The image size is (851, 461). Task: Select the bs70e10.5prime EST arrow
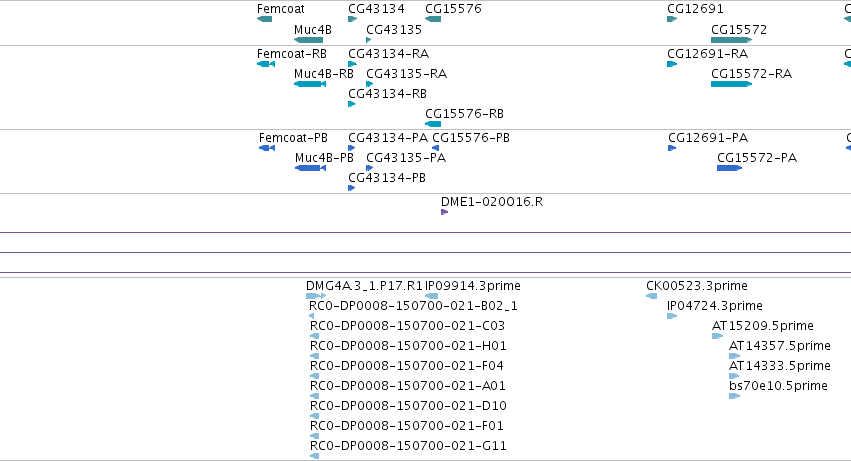tap(734, 396)
